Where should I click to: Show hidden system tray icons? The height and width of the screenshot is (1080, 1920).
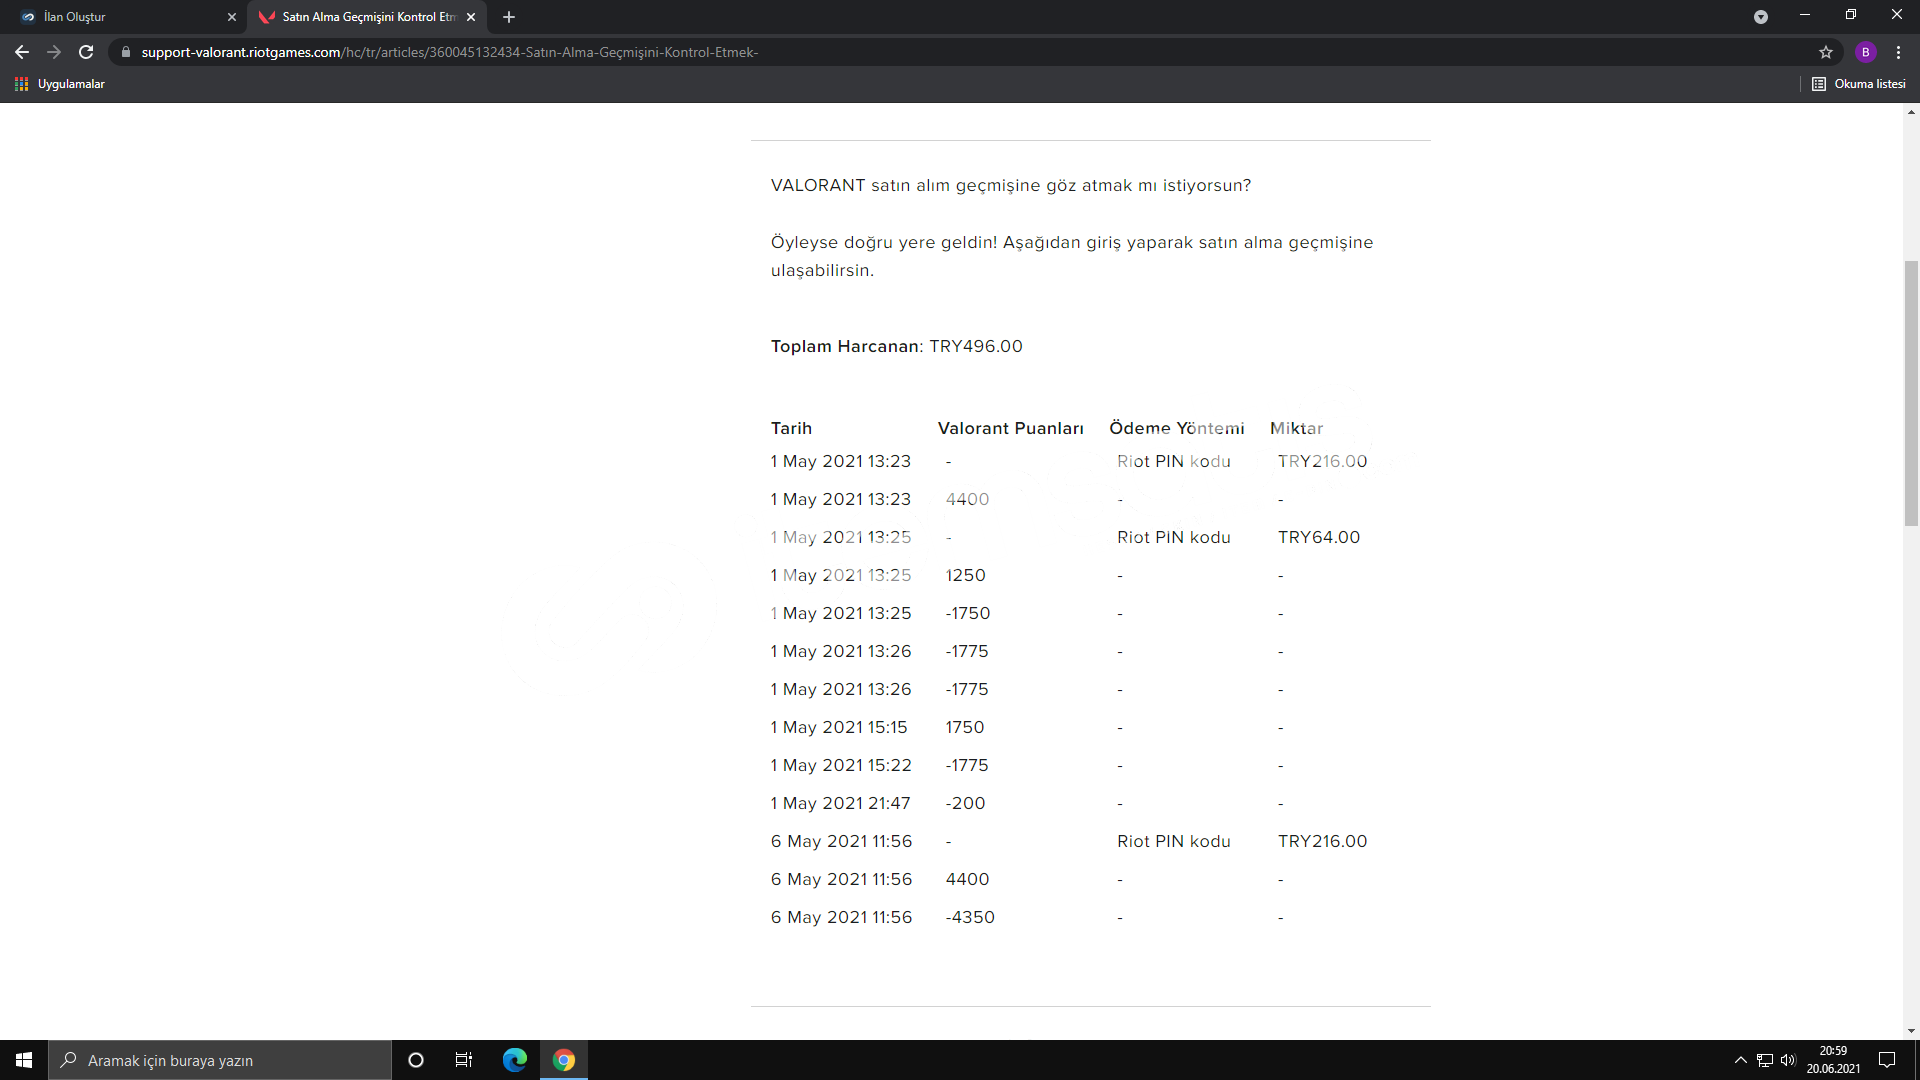click(x=1741, y=1060)
